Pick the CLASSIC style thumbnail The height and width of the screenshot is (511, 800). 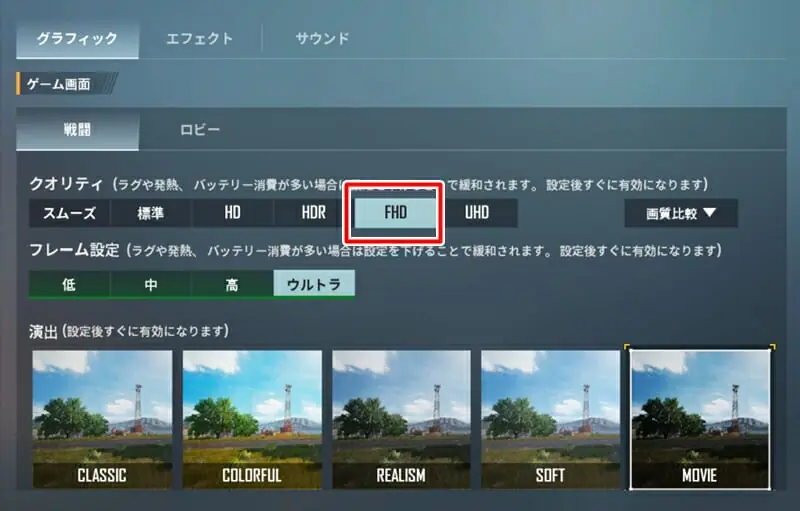coord(102,419)
